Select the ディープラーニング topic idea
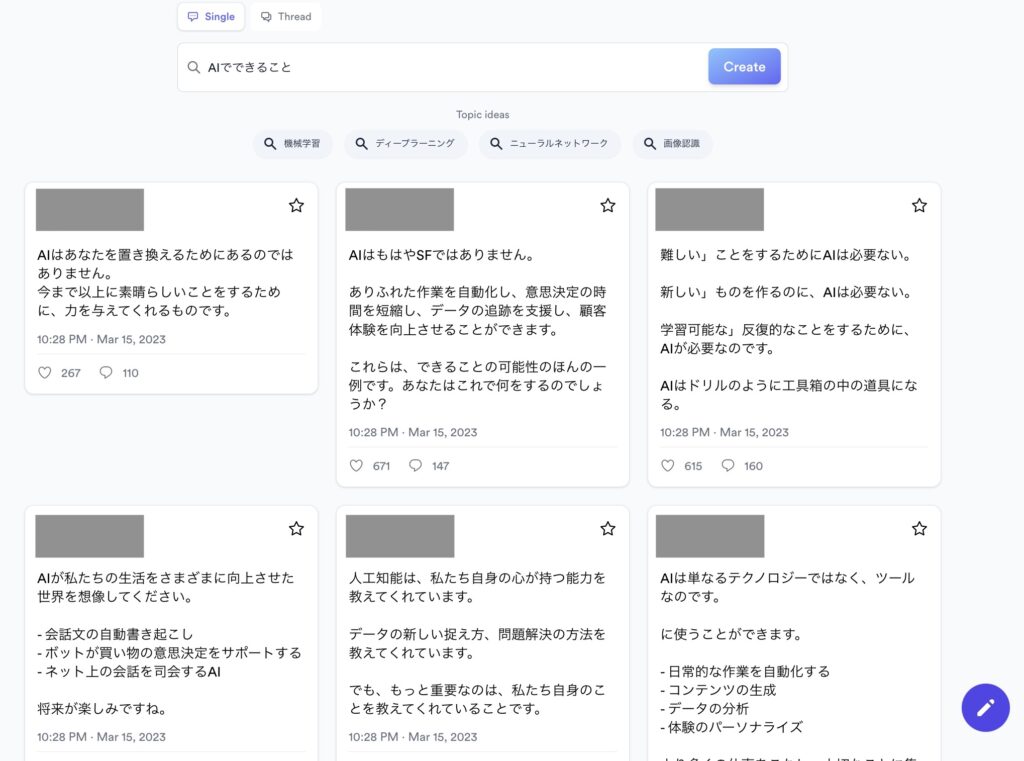The height and width of the screenshot is (761, 1024). point(405,144)
